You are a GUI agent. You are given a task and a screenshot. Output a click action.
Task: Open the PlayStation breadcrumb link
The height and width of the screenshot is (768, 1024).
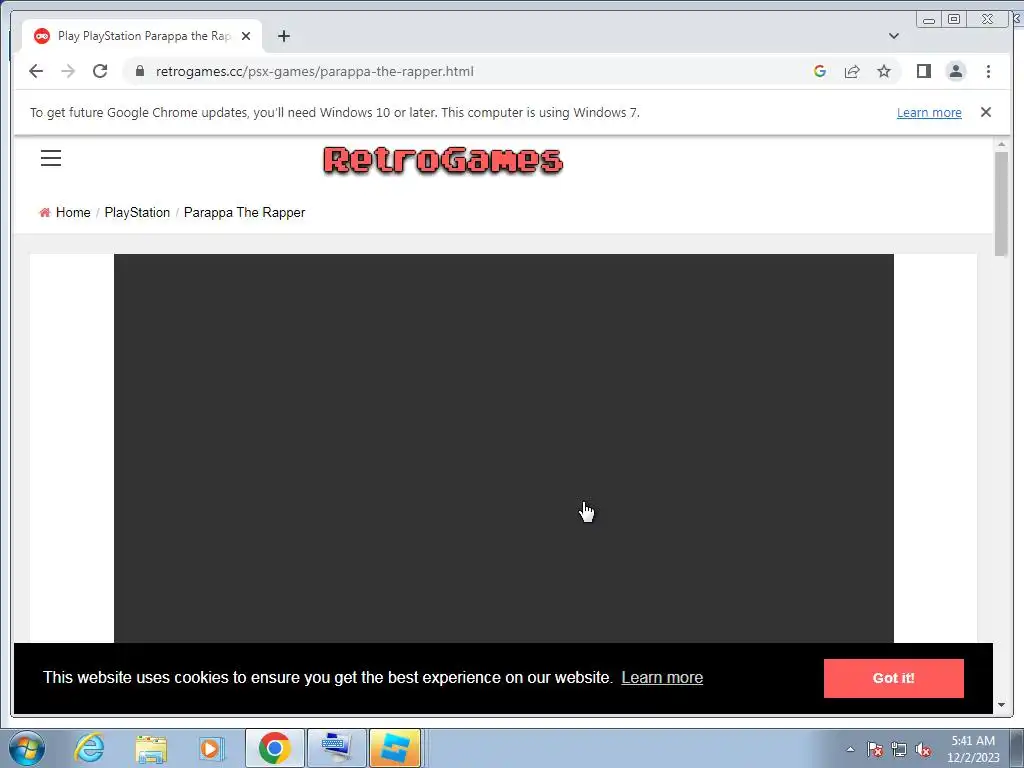click(x=137, y=212)
